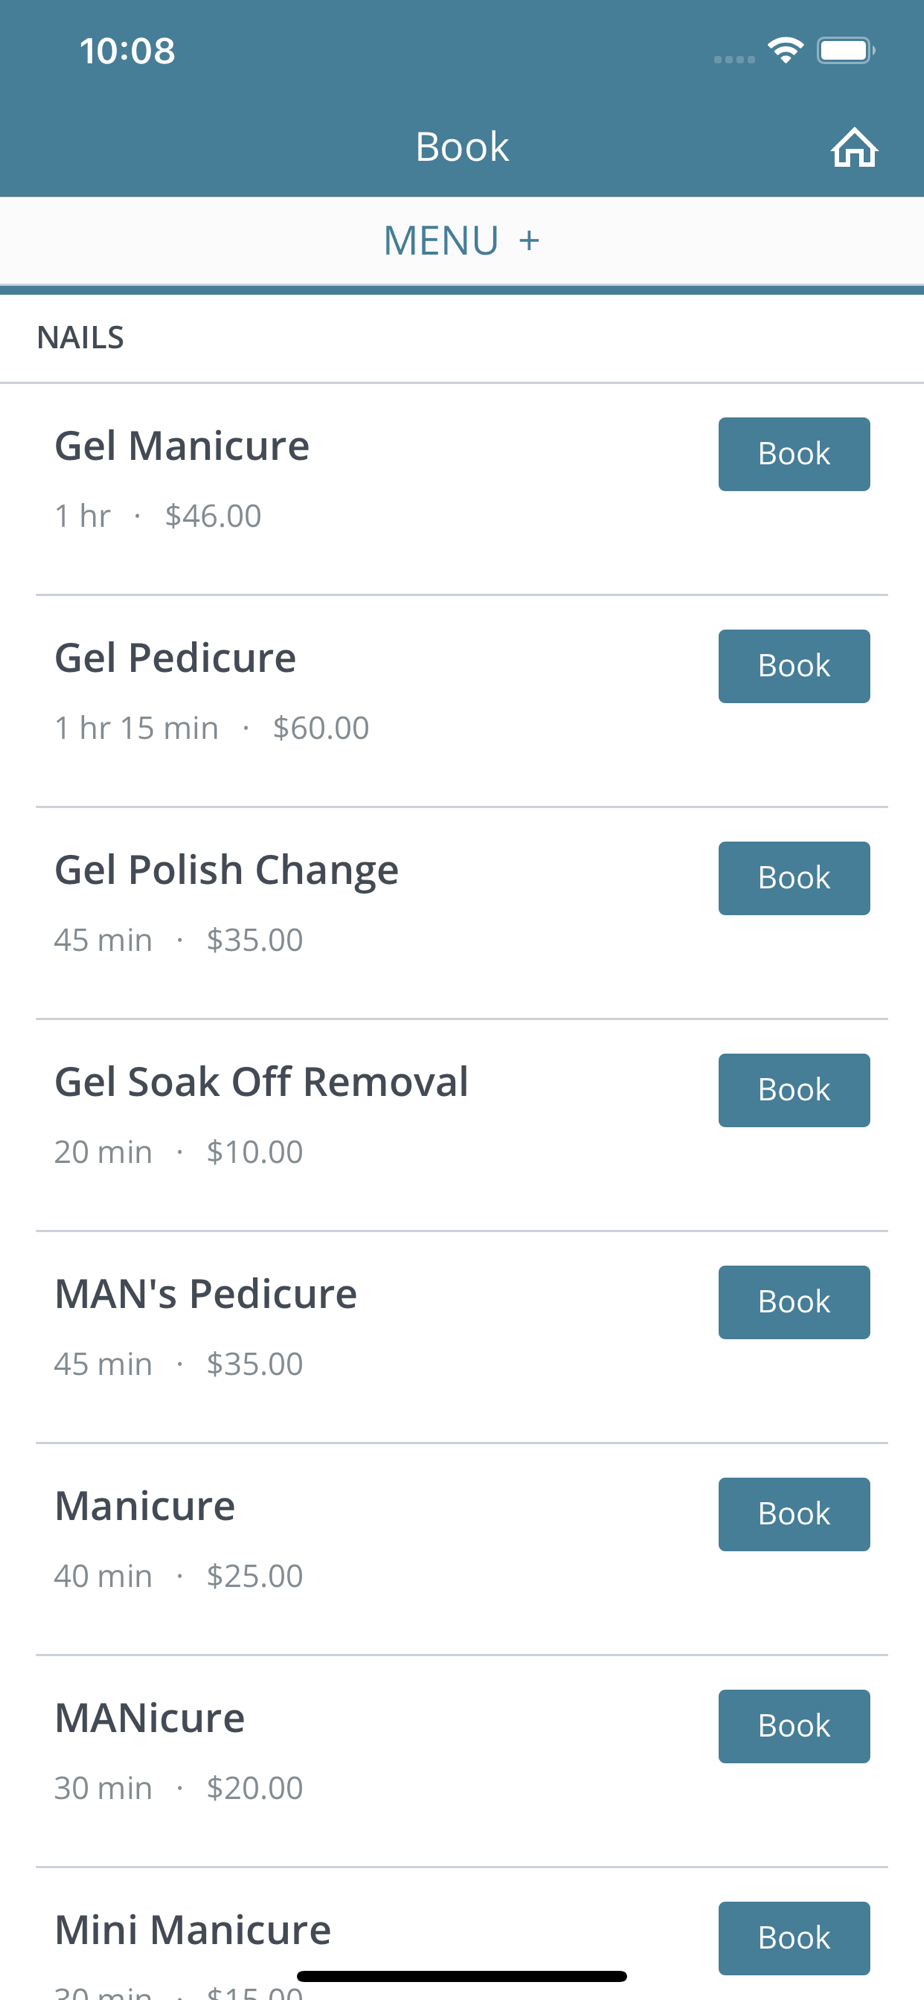The width and height of the screenshot is (924, 2000).
Task: Tap the Gel Polish Change title
Action: [x=226, y=870]
